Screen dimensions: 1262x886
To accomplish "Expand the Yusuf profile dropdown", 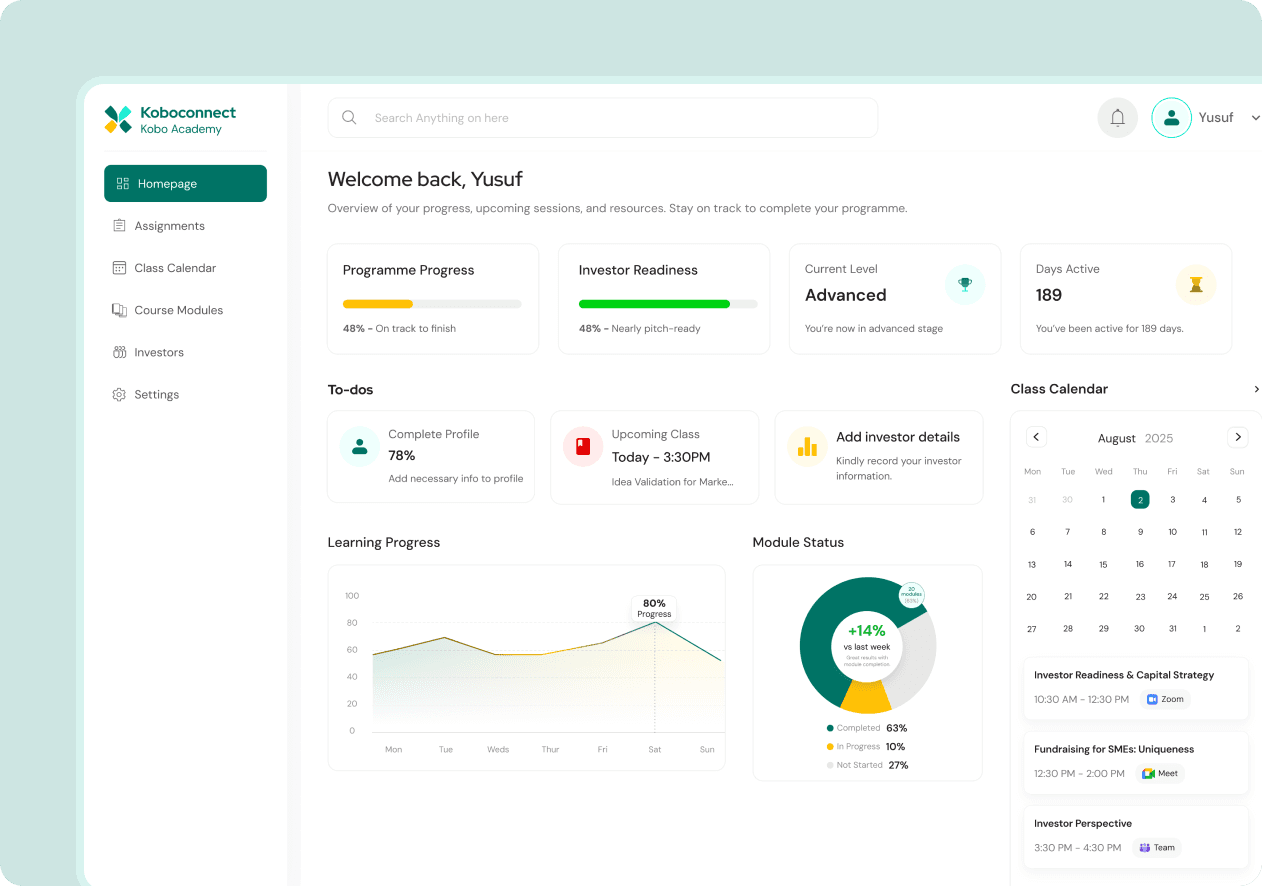I will [x=1255, y=117].
